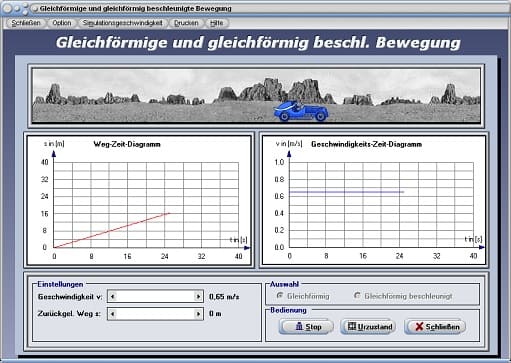511x363 pixels.
Task: Click the 0 m distance value
Action: pos(215,314)
